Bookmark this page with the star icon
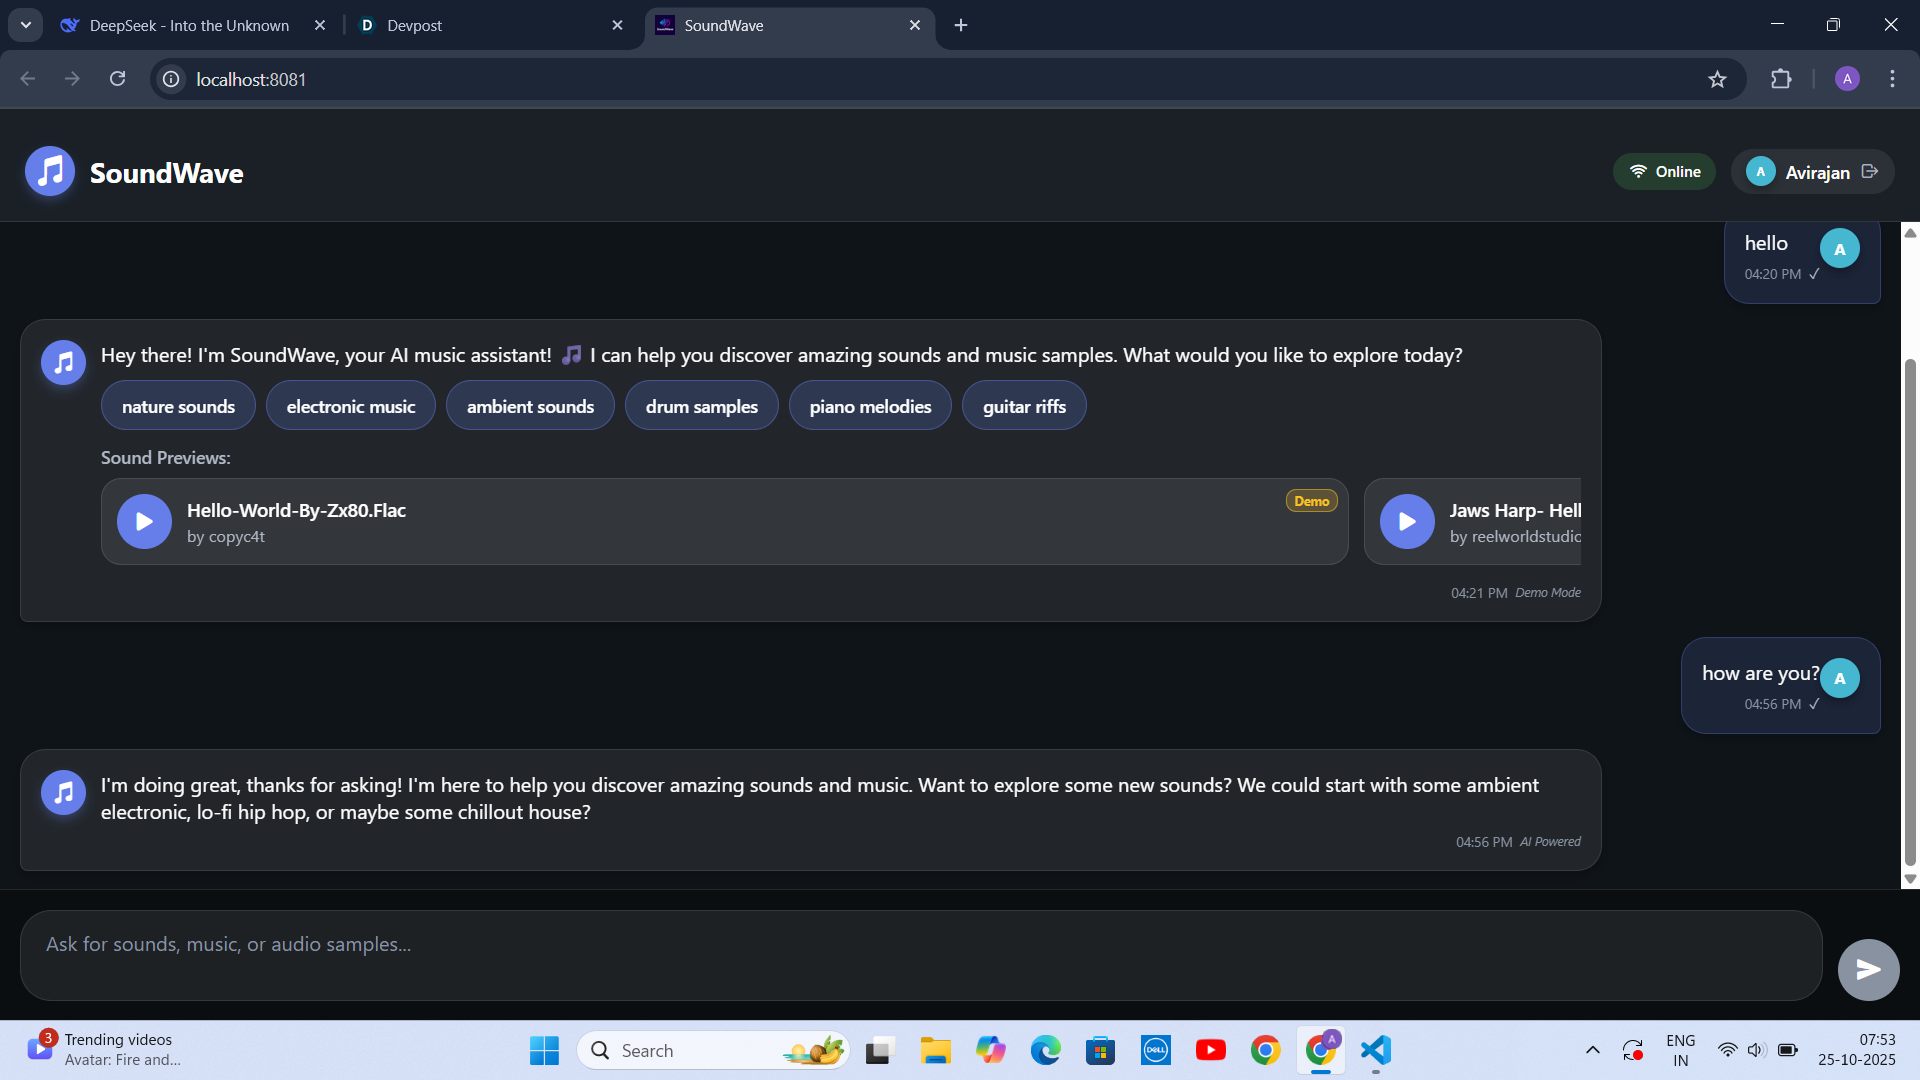The width and height of the screenshot is (1920, 1080). click(1717, 79)
